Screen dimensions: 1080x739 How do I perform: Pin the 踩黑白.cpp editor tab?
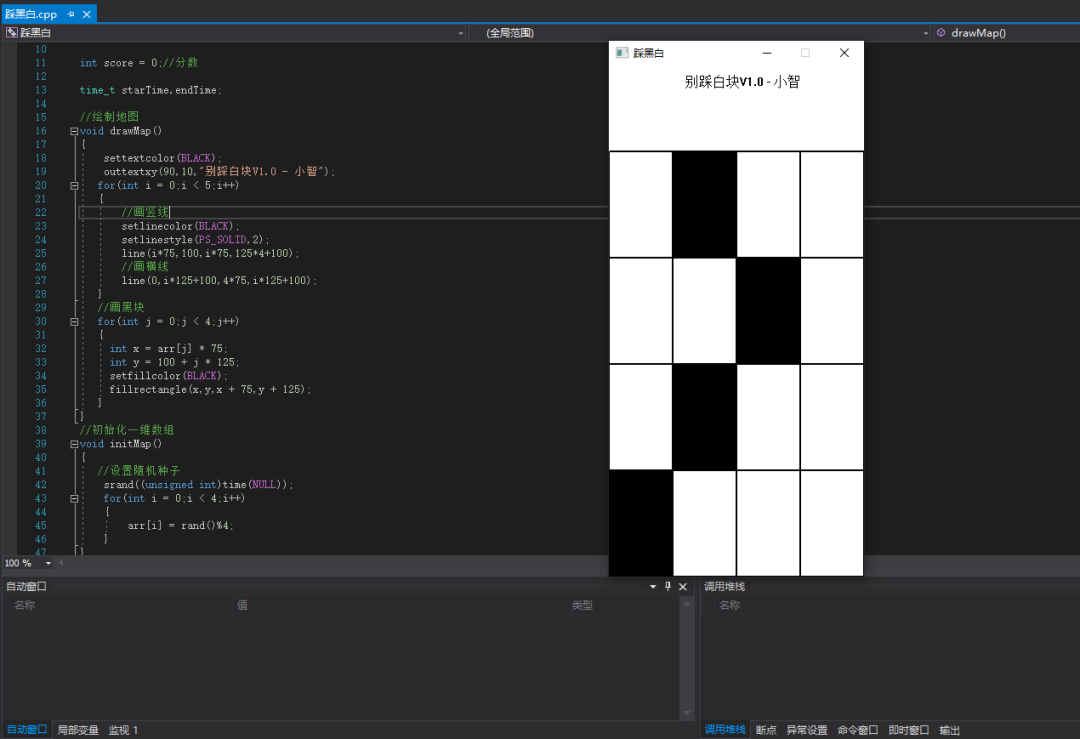[x=71, y=14]
